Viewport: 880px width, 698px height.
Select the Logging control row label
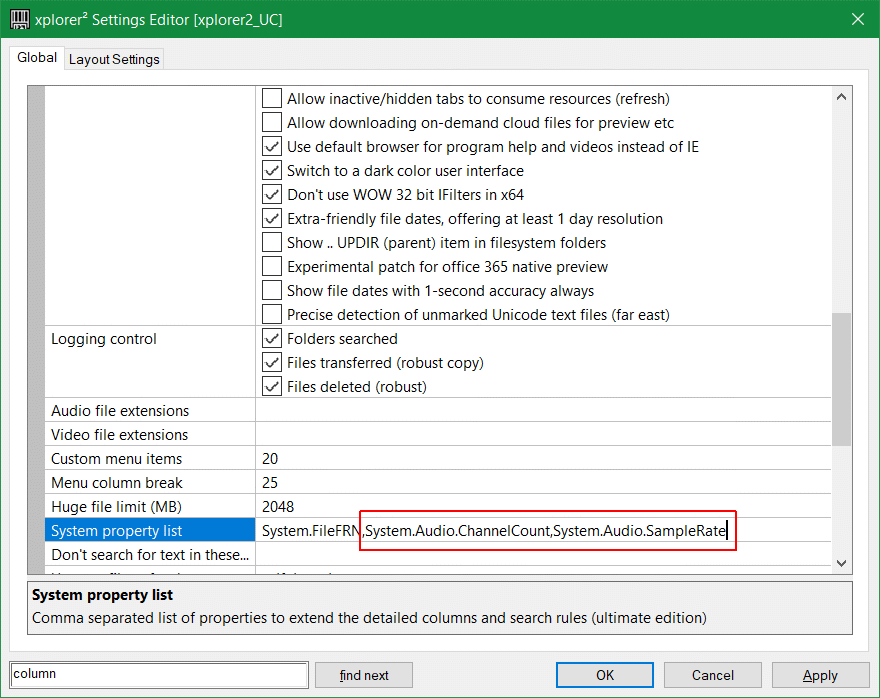click(x=104, y=339)
